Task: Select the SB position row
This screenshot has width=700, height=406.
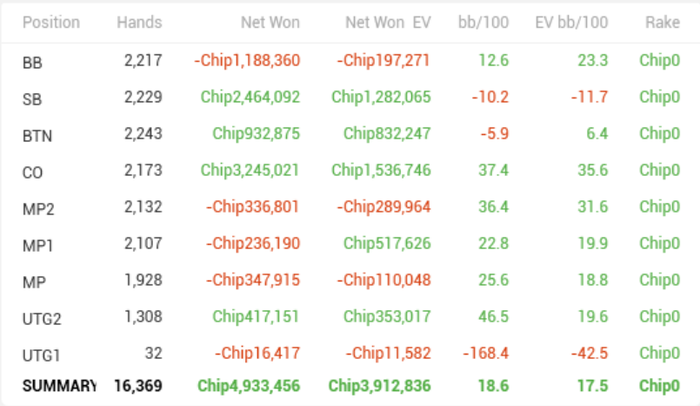Action: tap(32, 98)
